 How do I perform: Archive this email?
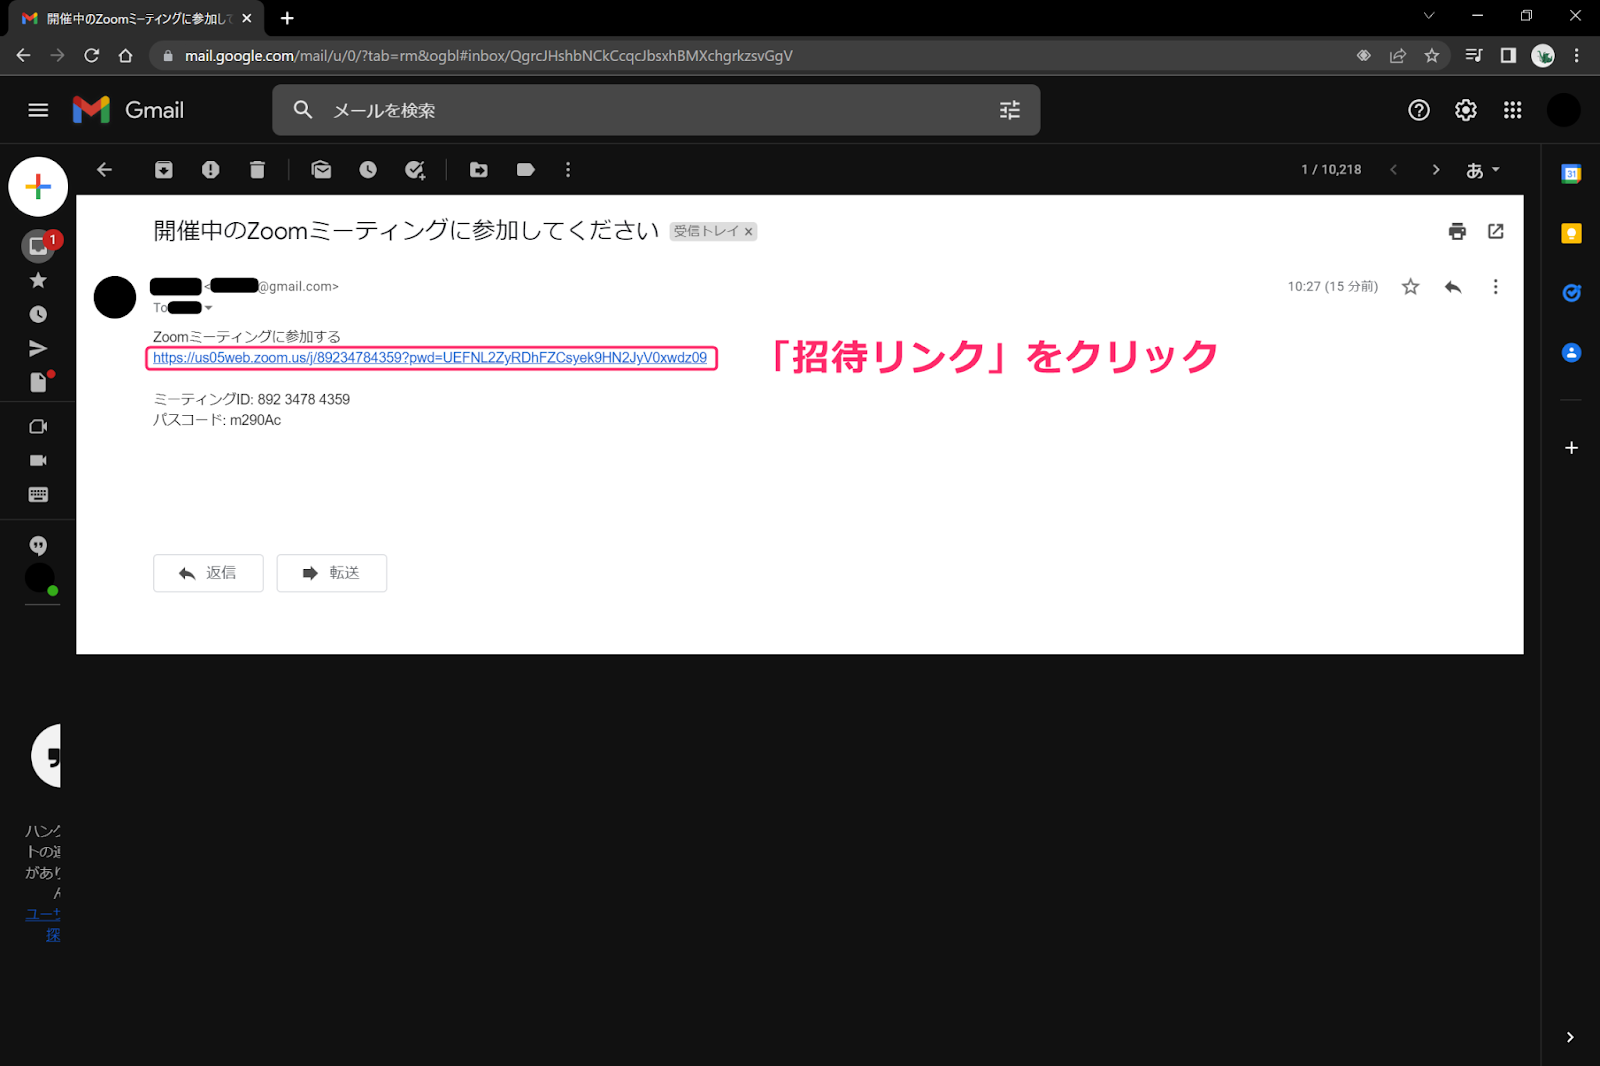click(164, 170)
